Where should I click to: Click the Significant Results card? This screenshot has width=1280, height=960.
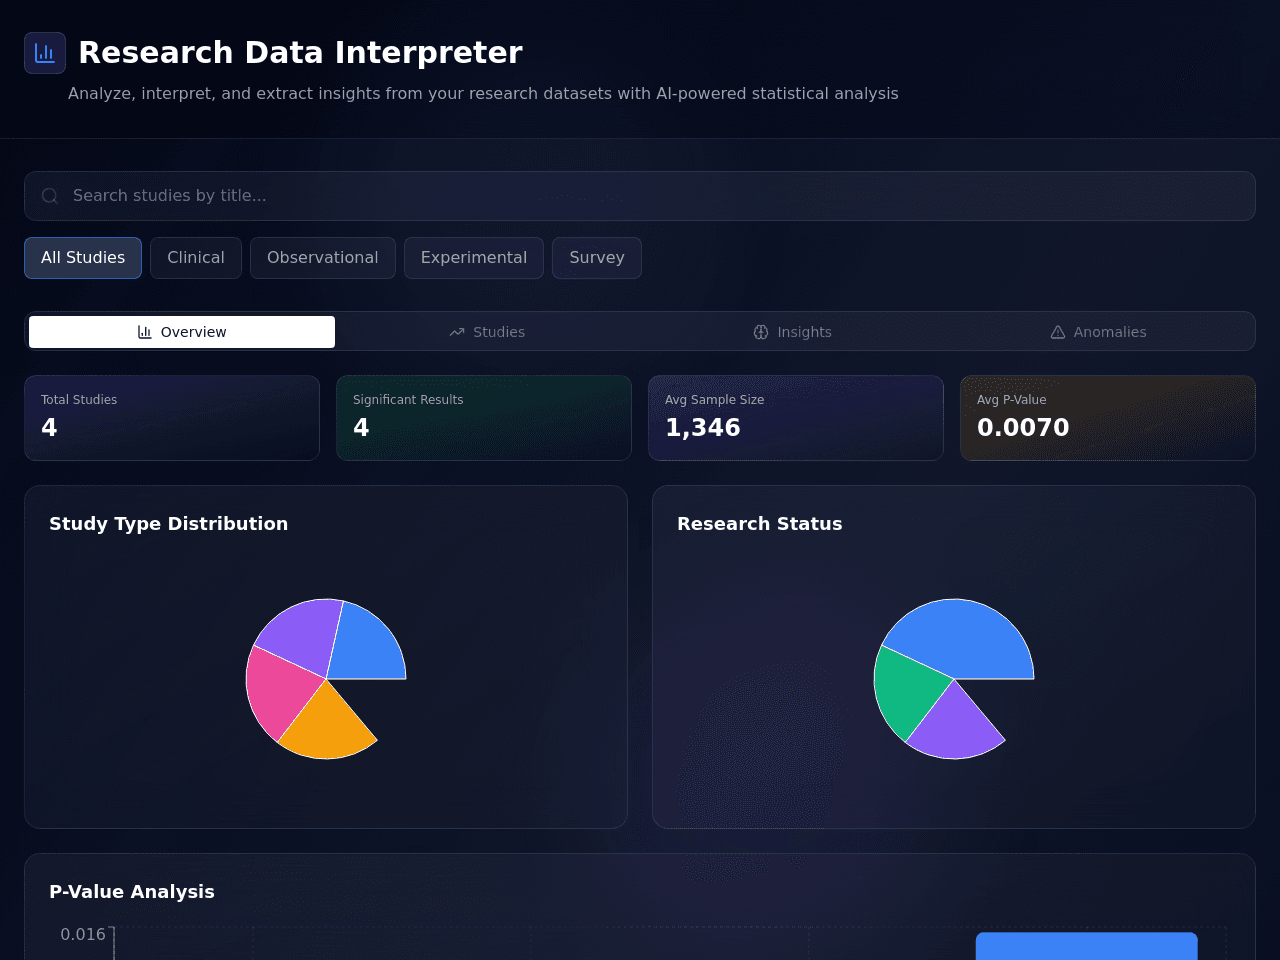(484, 418)
